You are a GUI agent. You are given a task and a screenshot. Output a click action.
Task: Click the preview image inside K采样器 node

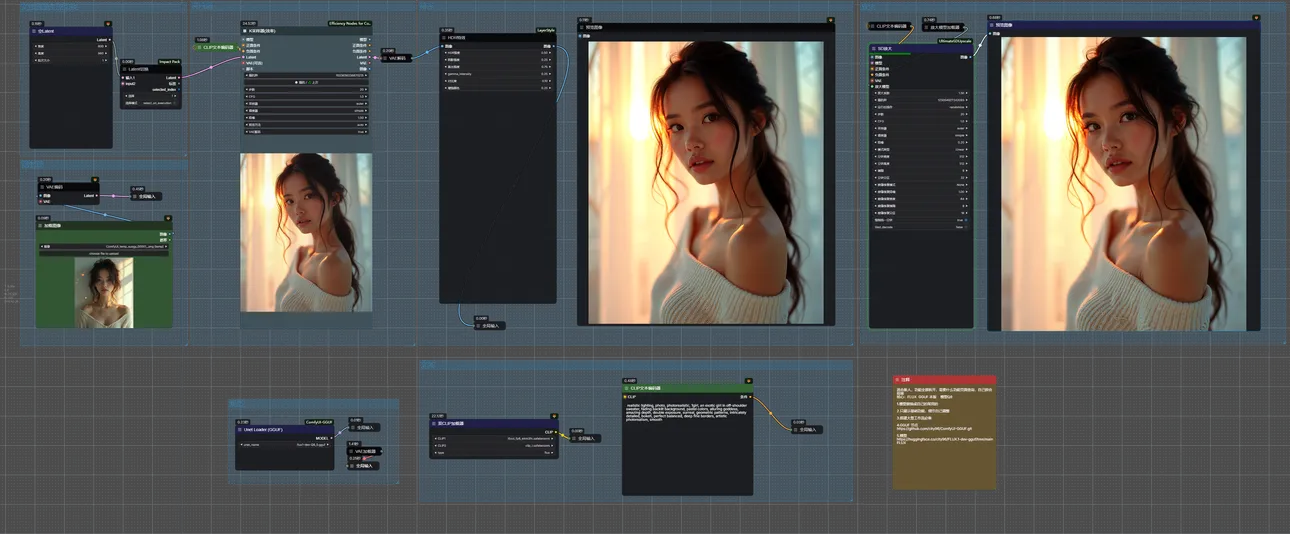pos(306,232)
